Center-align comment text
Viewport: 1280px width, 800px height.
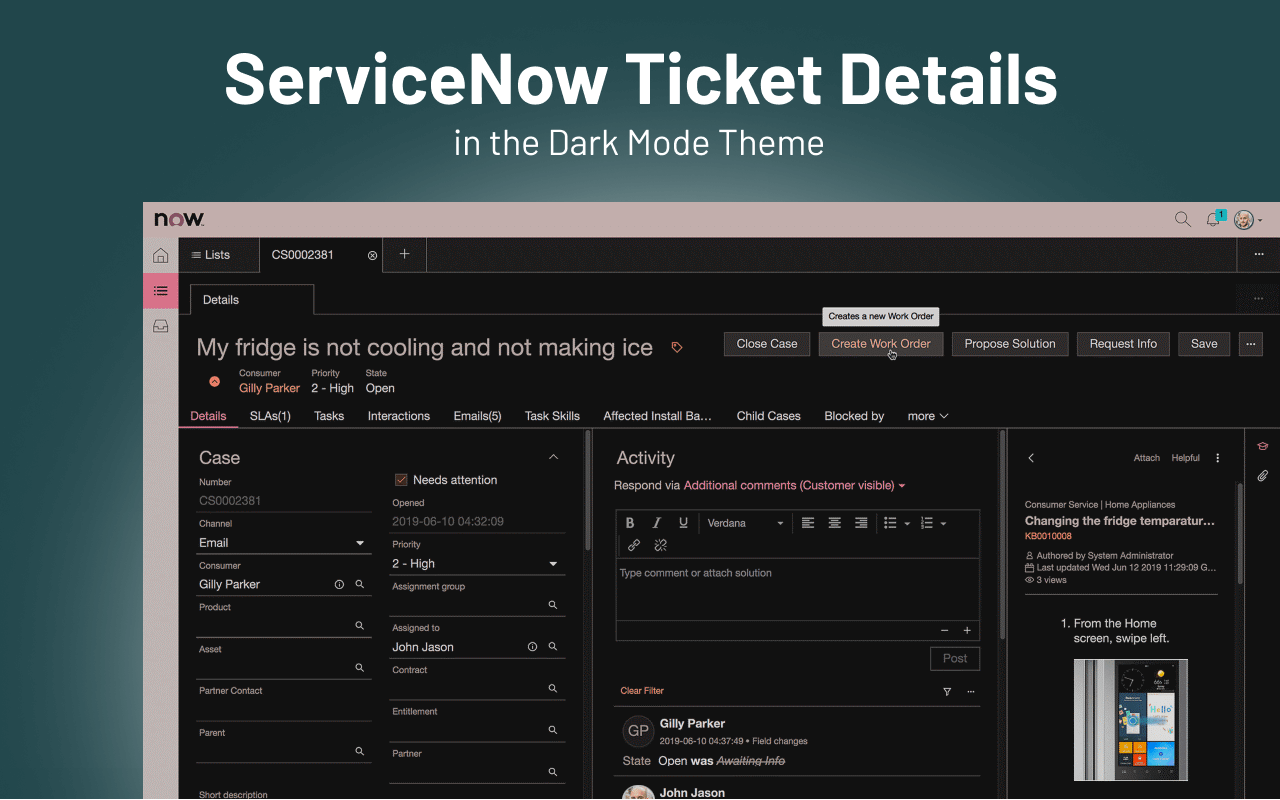[x=834, y=523]
